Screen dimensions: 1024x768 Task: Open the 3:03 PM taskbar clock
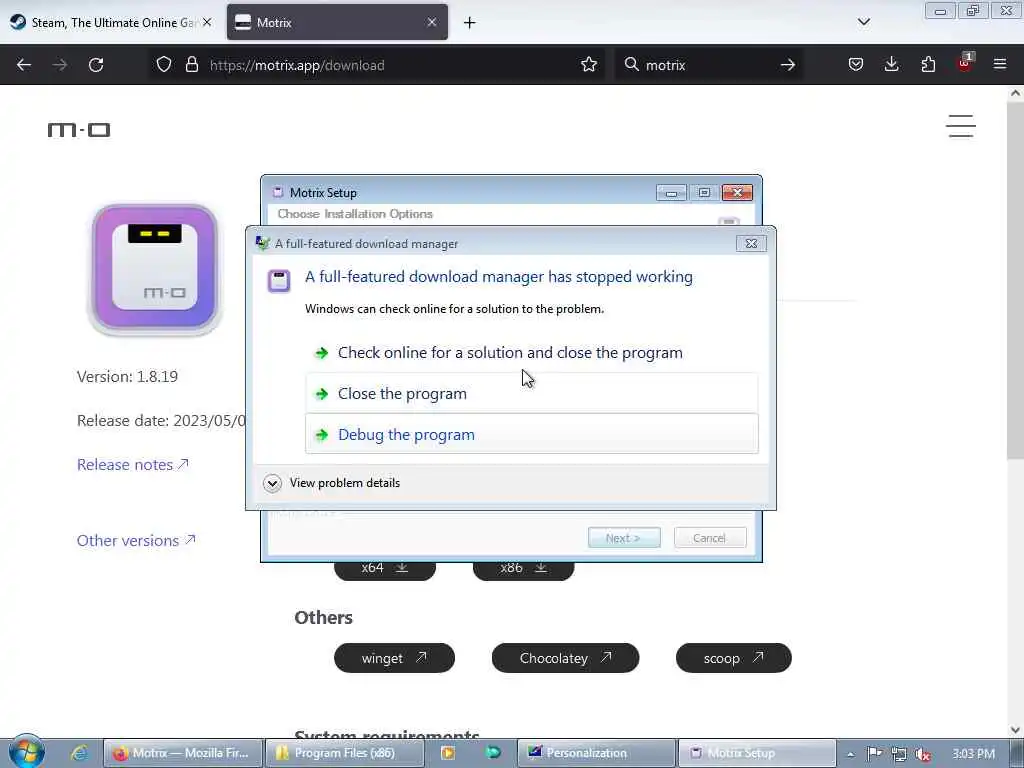click(973, 754)
